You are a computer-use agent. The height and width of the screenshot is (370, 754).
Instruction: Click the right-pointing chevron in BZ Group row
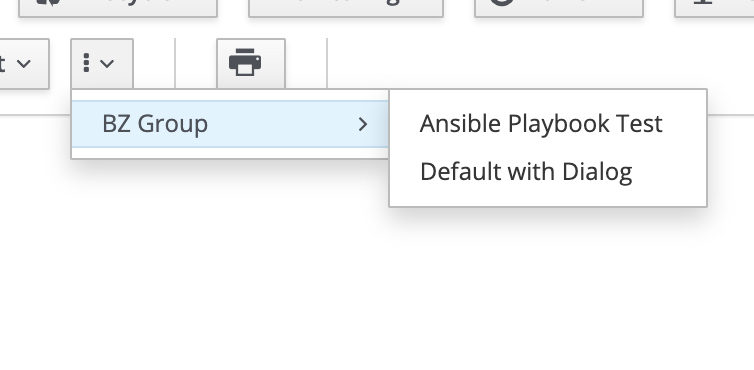coord(363,125)
